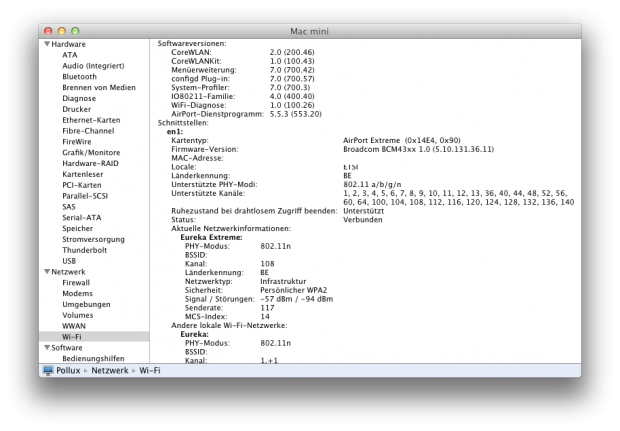Click the Software section label

coord(67,348)
